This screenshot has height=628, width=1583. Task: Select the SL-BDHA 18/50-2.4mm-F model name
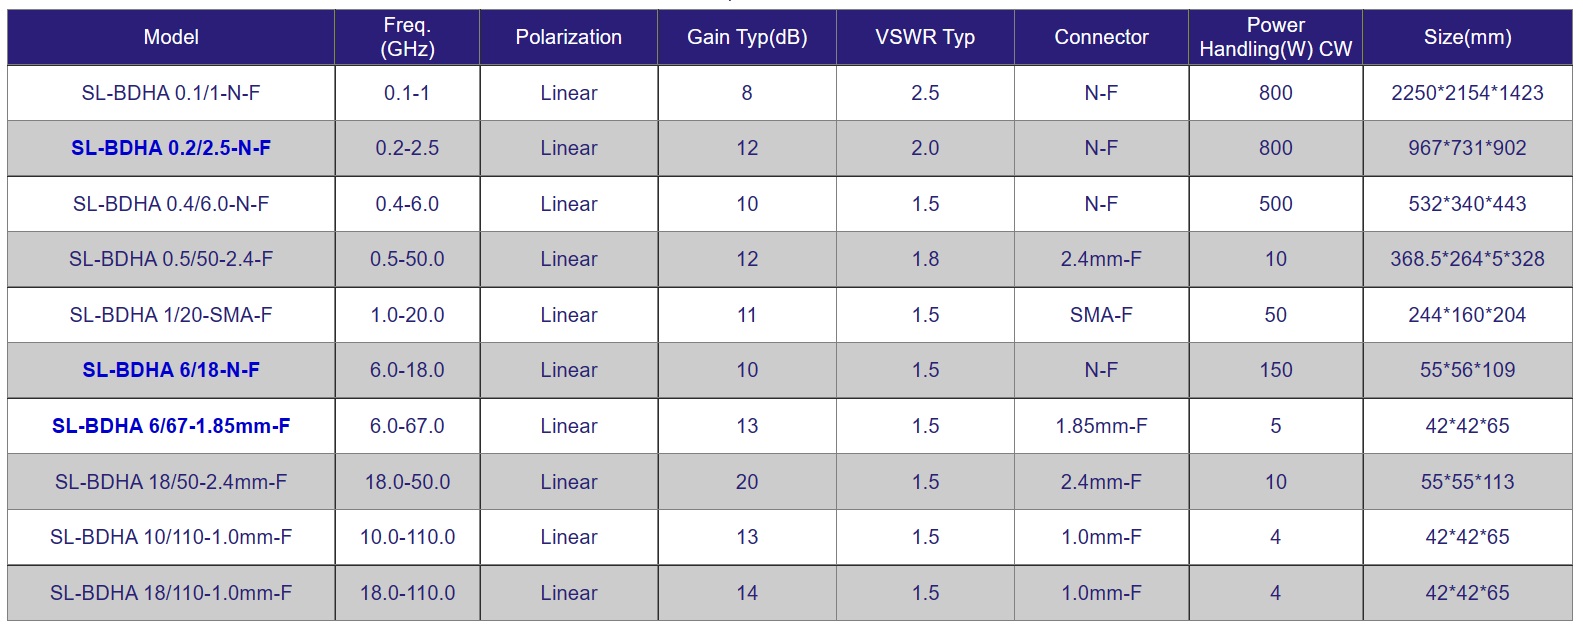[x=171, y=482]
